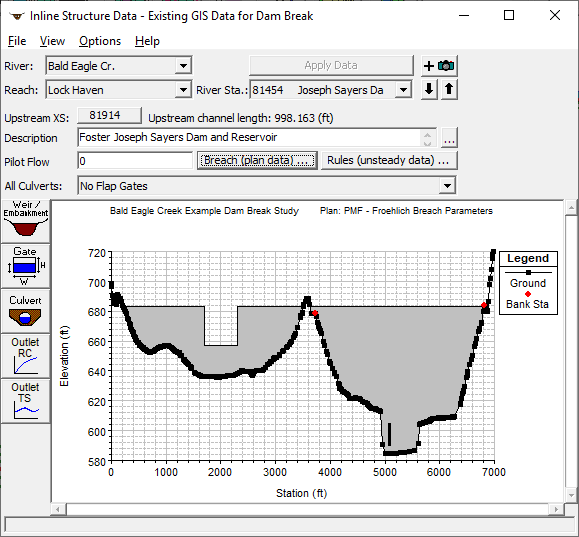Open the Options menu
The height and width of the screenshot is (537, 579).
click(100, 41)
